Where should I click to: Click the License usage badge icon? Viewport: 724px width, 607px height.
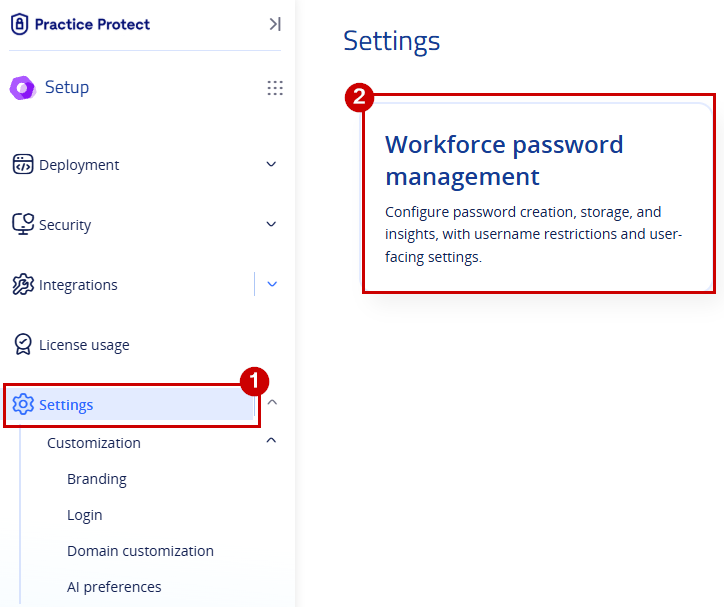click(23, 344)
